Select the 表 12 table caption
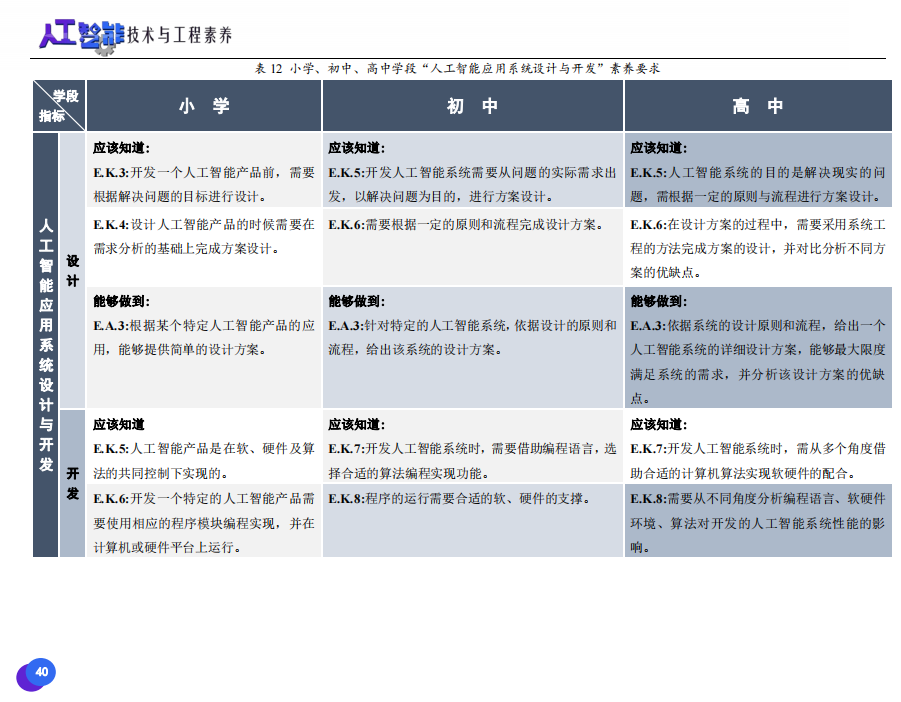Screen dimensions: 901x702 pyautogui.click(x=457, y=69)
